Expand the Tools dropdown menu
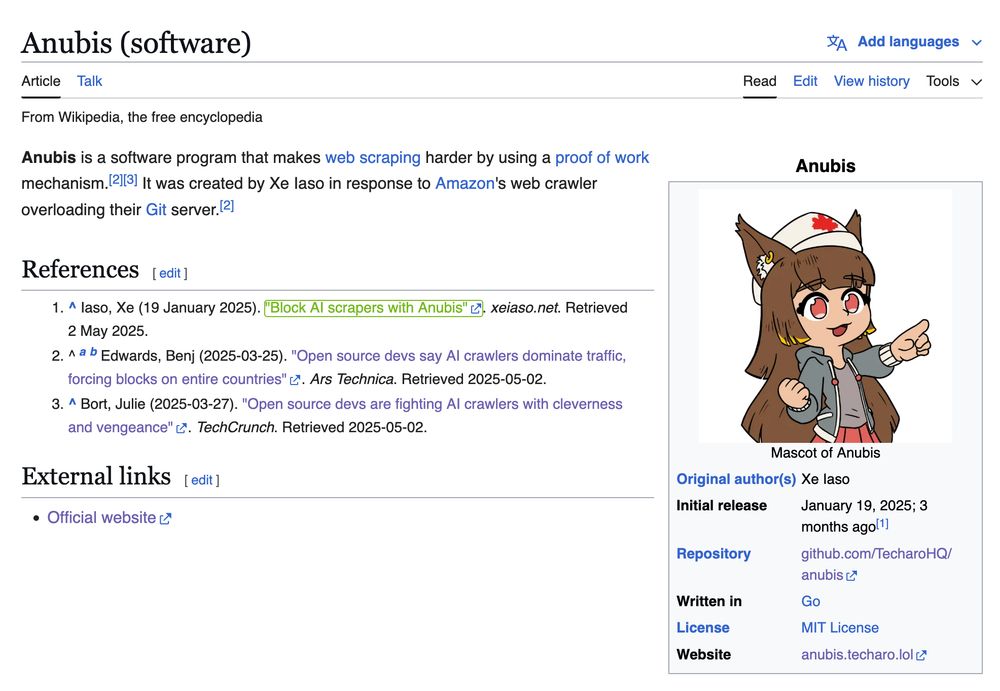Image resolution: width=1000 pixels, height=691 pixels. [953, 82]
